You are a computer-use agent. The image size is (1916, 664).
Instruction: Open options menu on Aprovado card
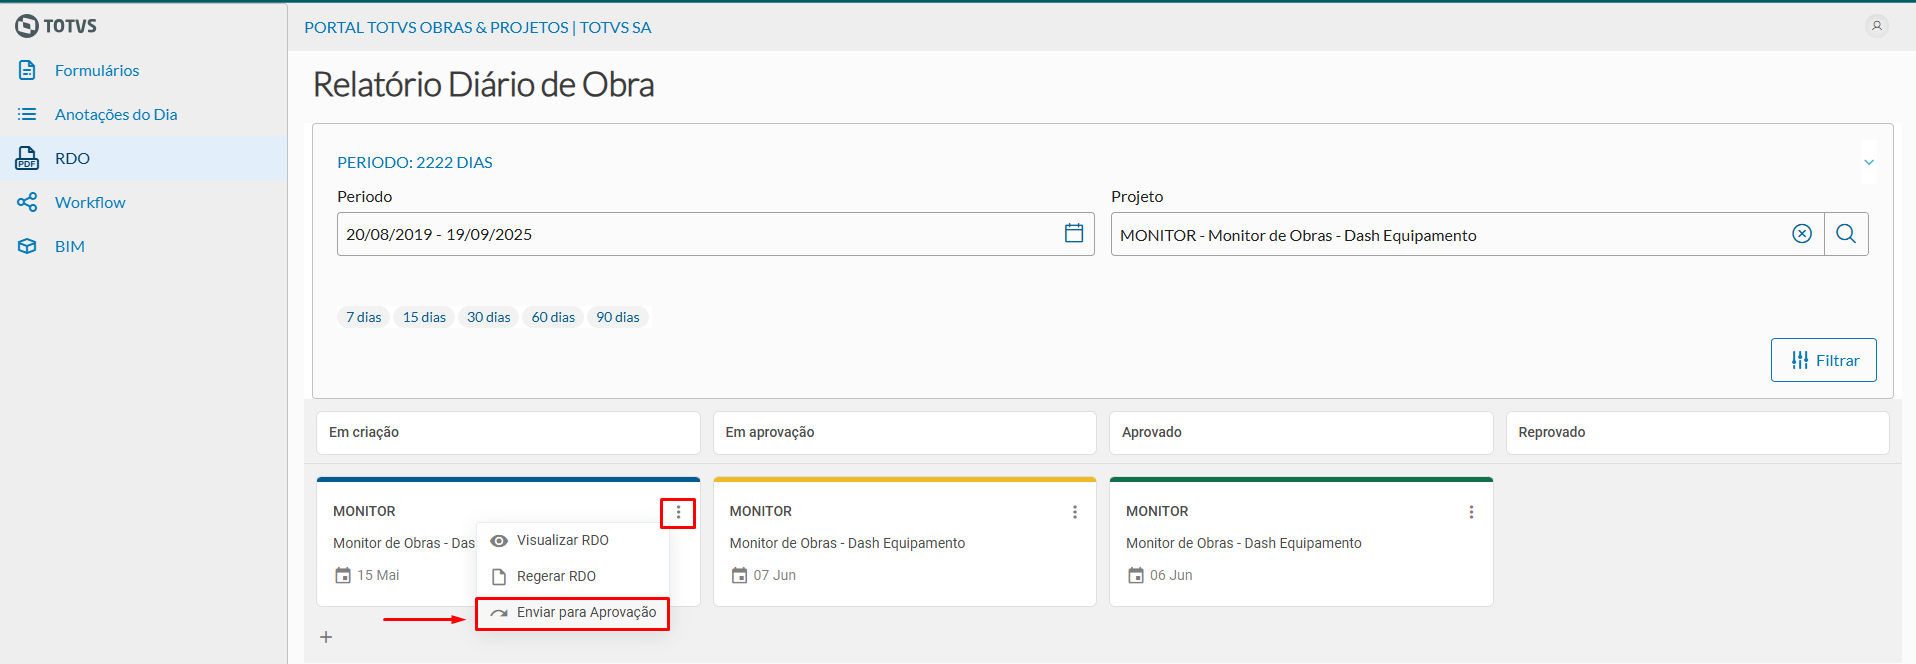[x=1471, y=512]
